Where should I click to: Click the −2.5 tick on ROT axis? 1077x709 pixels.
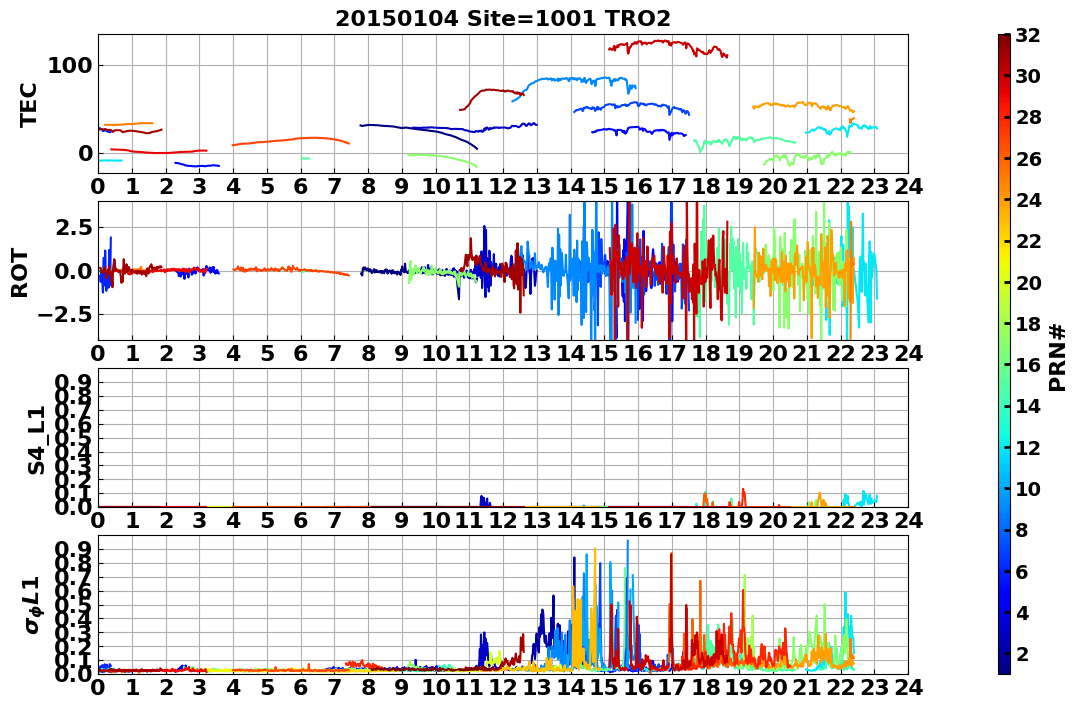(66, 315)
